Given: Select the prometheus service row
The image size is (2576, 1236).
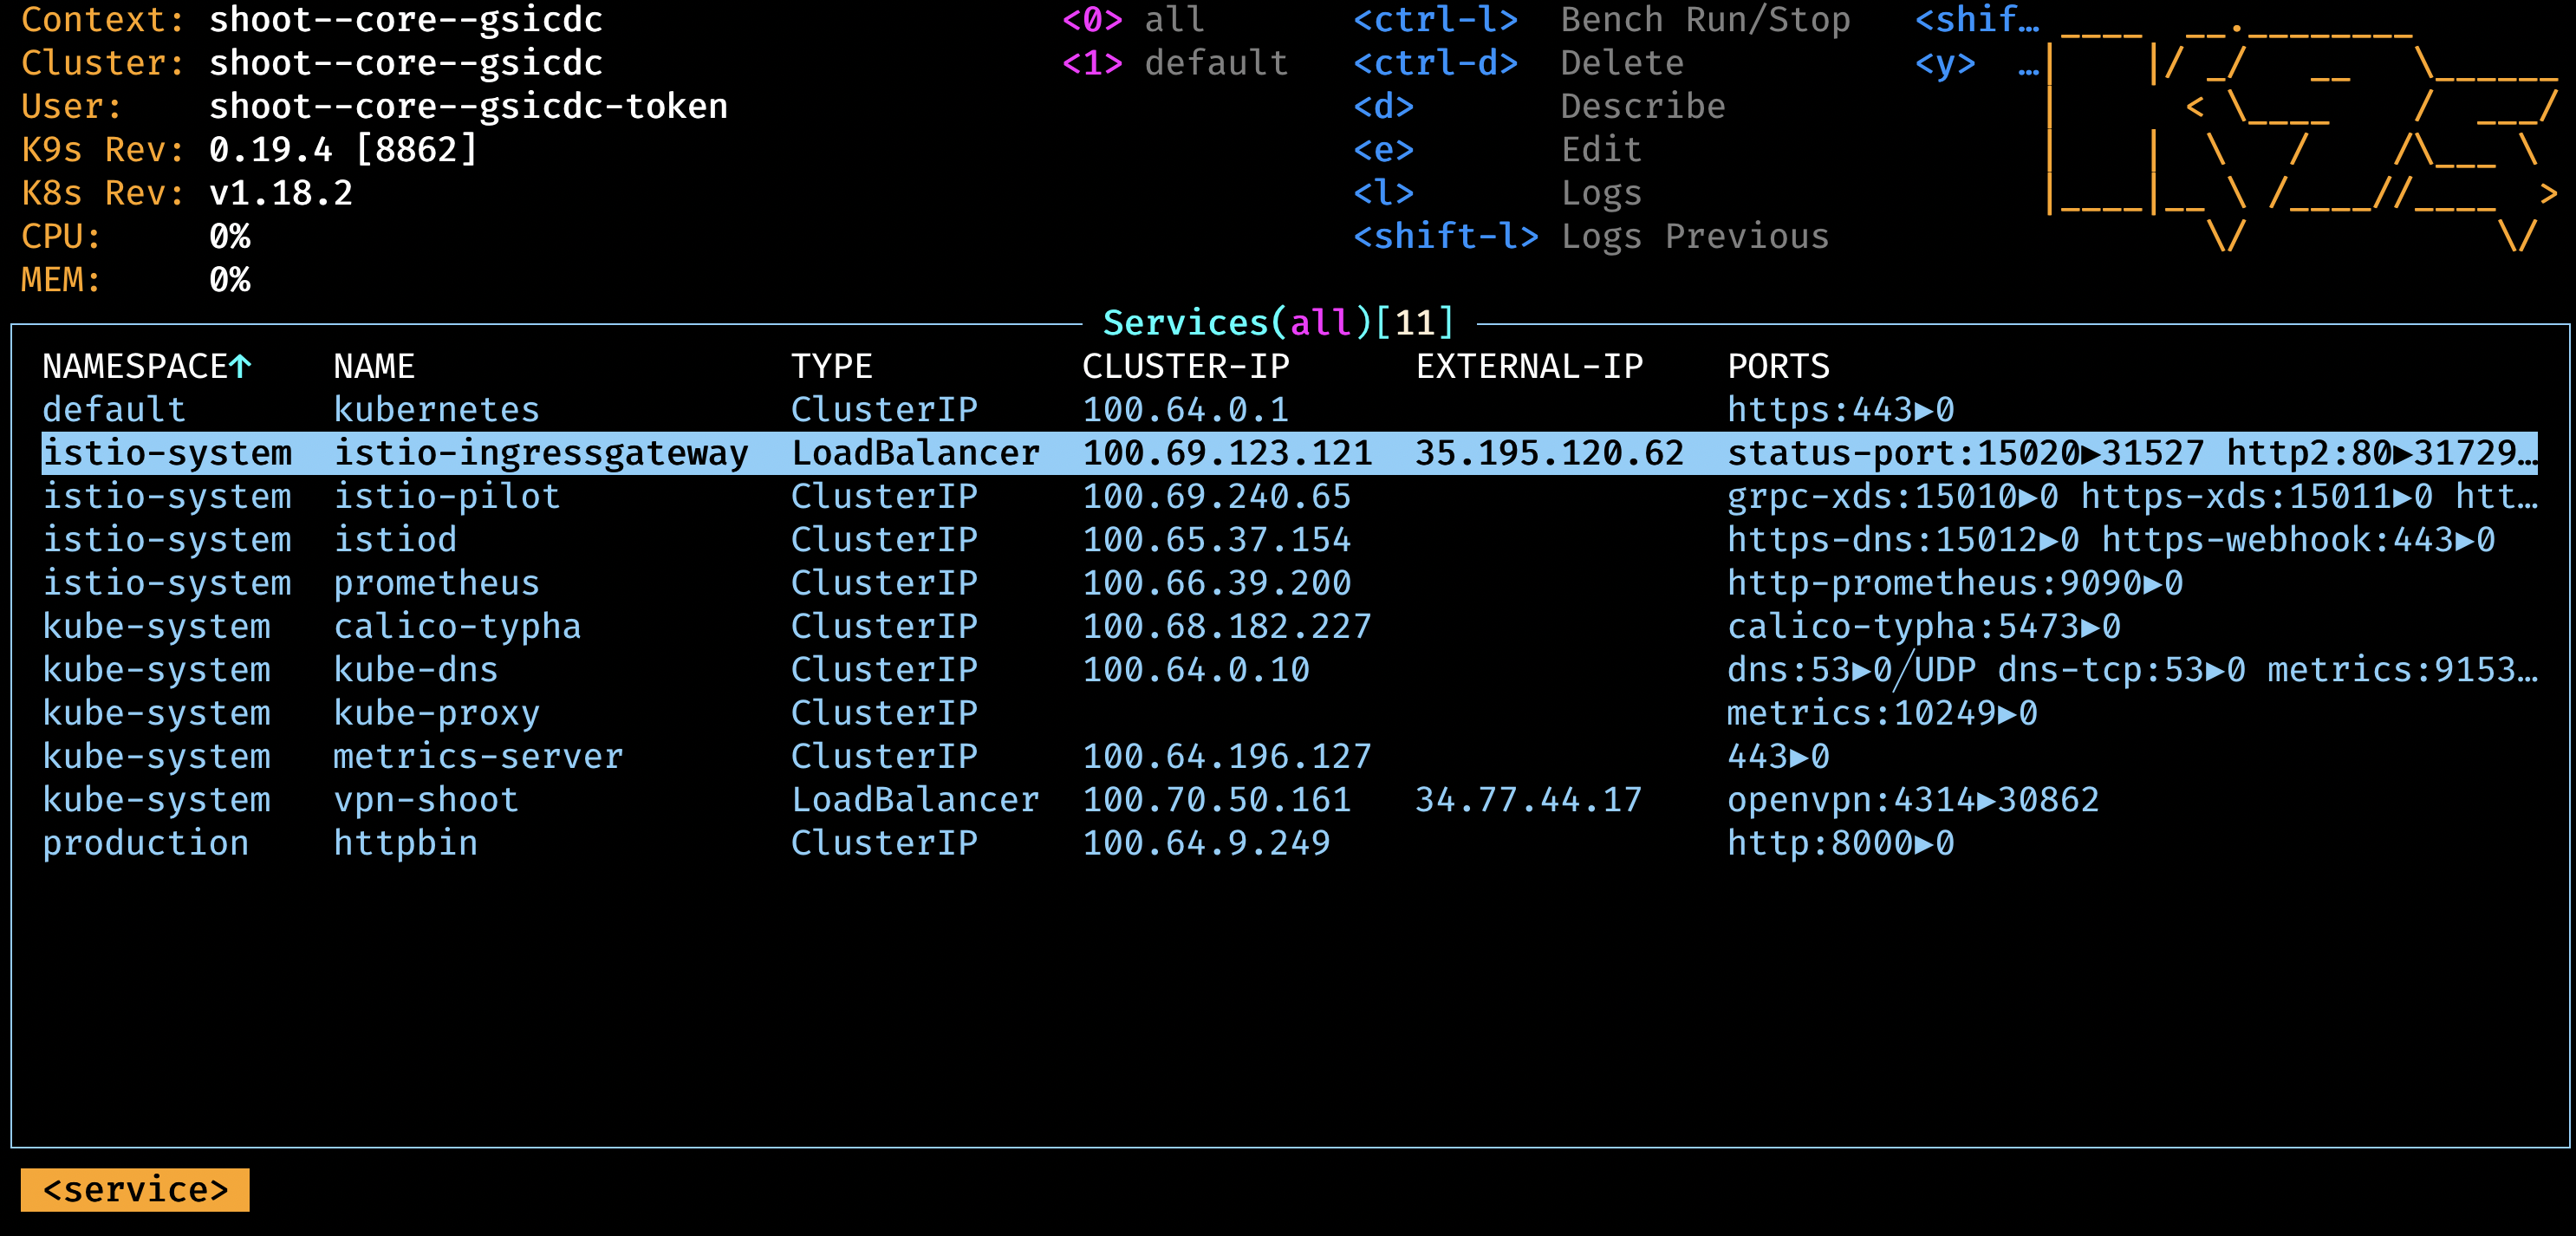Looking at the screenshot, I should tap(436, 583).
